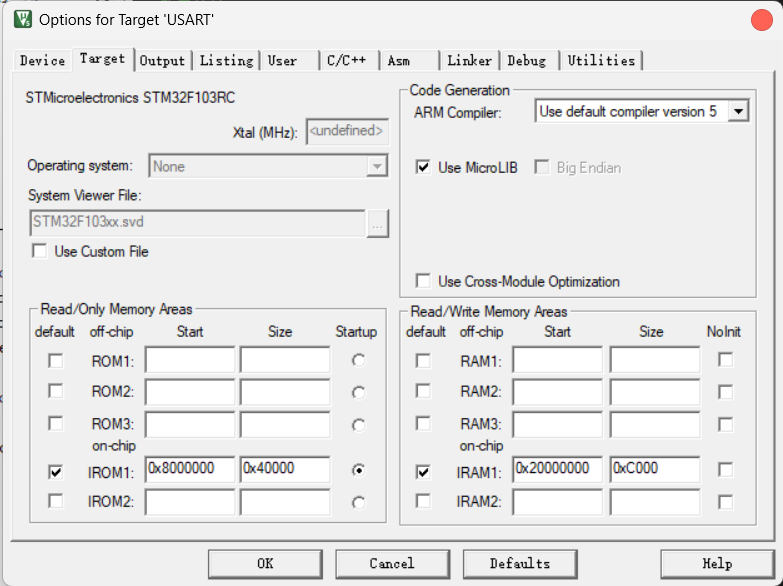The height and width of the screenshot is (586, 783).
Task: Go to the Listing tab
Action: tap(226, 61)
